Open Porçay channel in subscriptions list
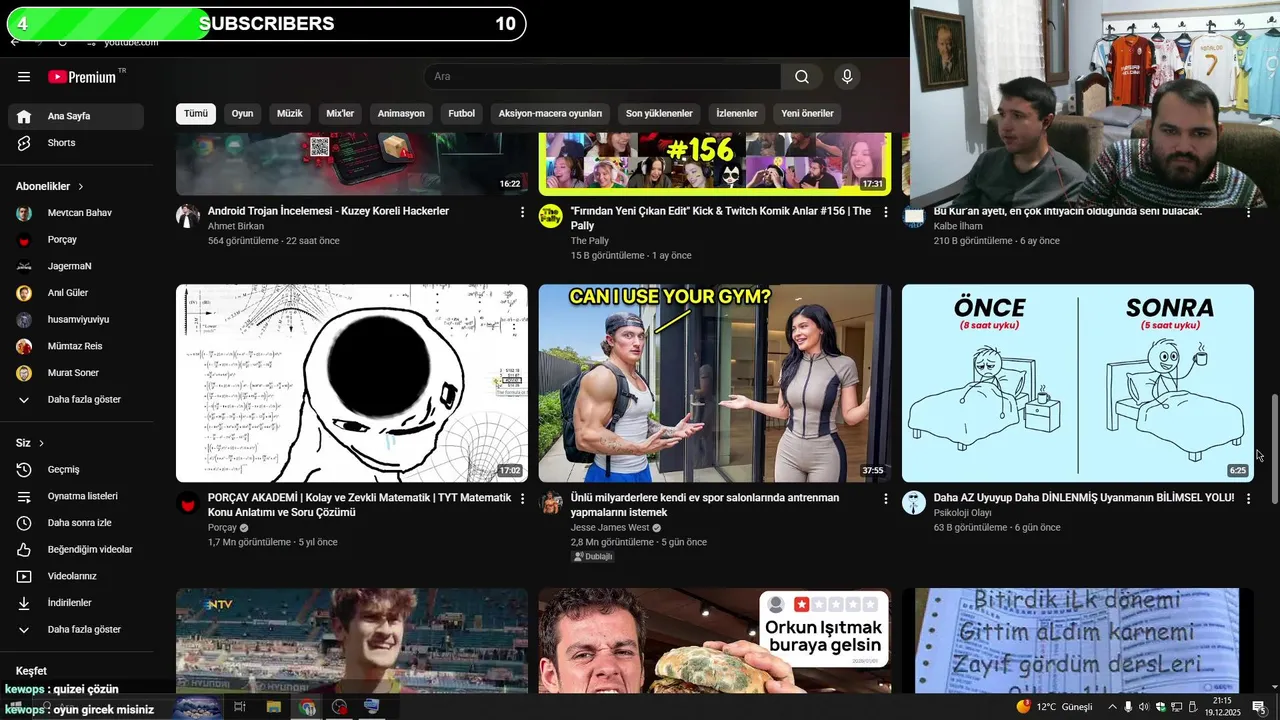1280x720 pixels. [x=76, y=240]
